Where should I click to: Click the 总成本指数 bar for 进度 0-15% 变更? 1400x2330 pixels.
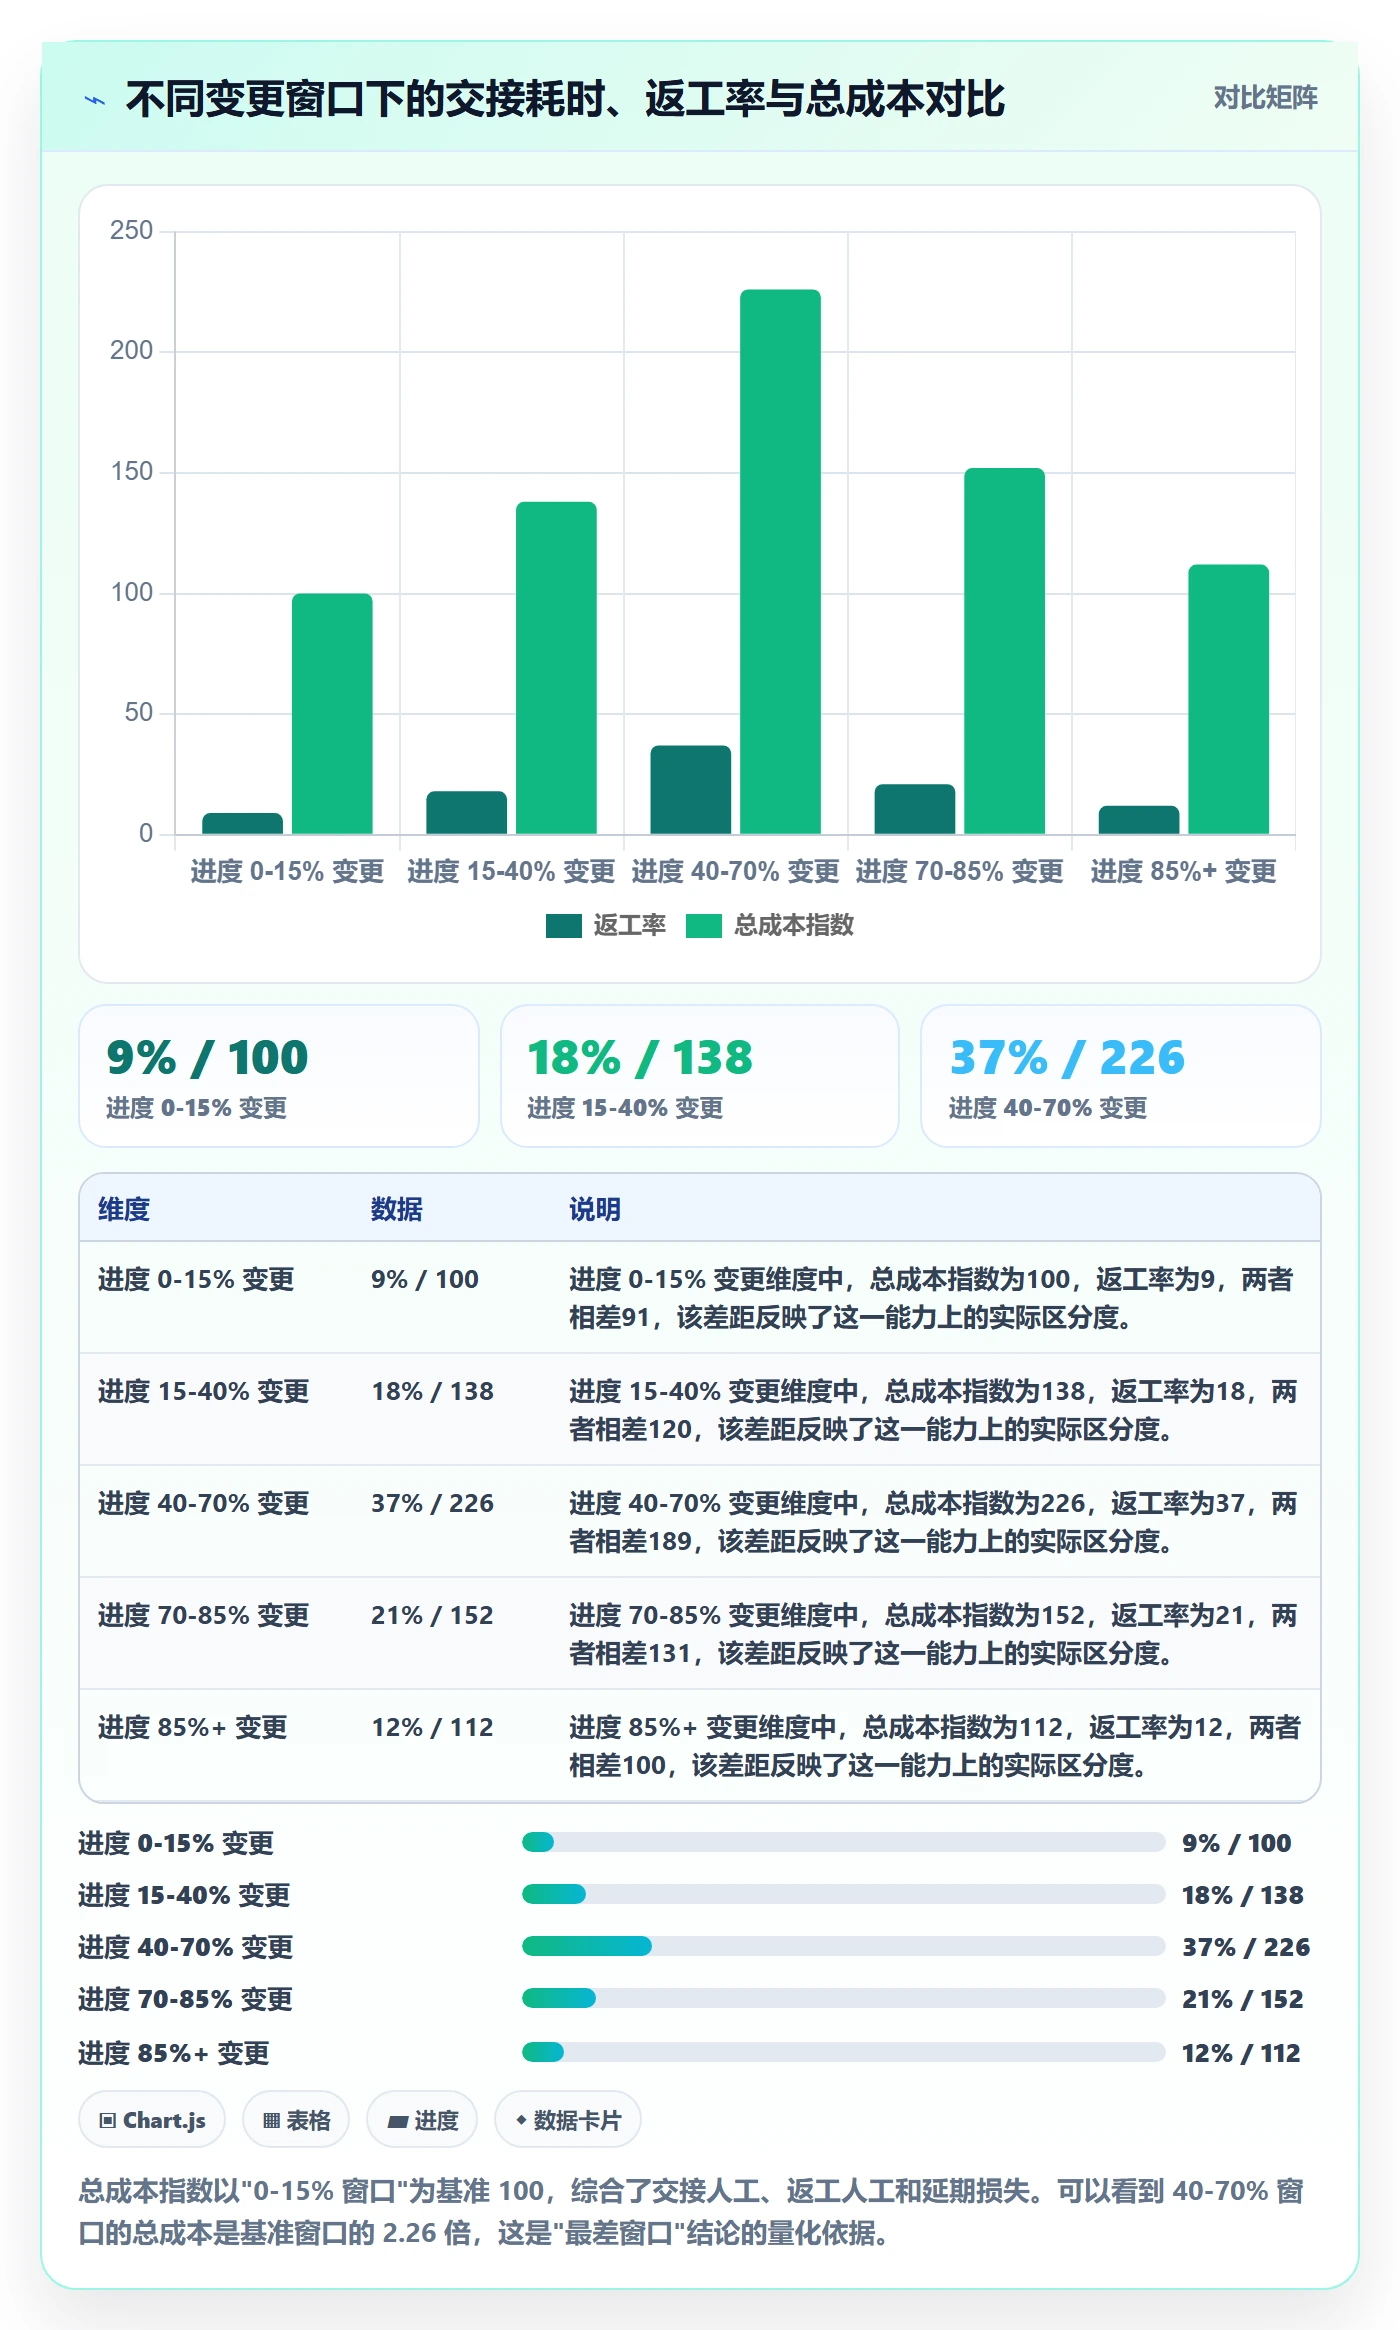point(332,714)
